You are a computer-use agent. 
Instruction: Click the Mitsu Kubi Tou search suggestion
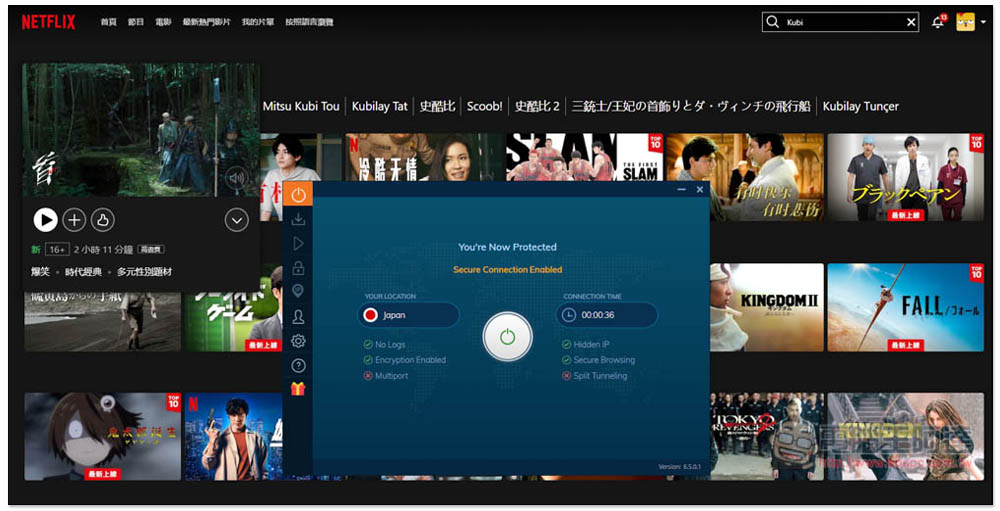coord(301,106)
